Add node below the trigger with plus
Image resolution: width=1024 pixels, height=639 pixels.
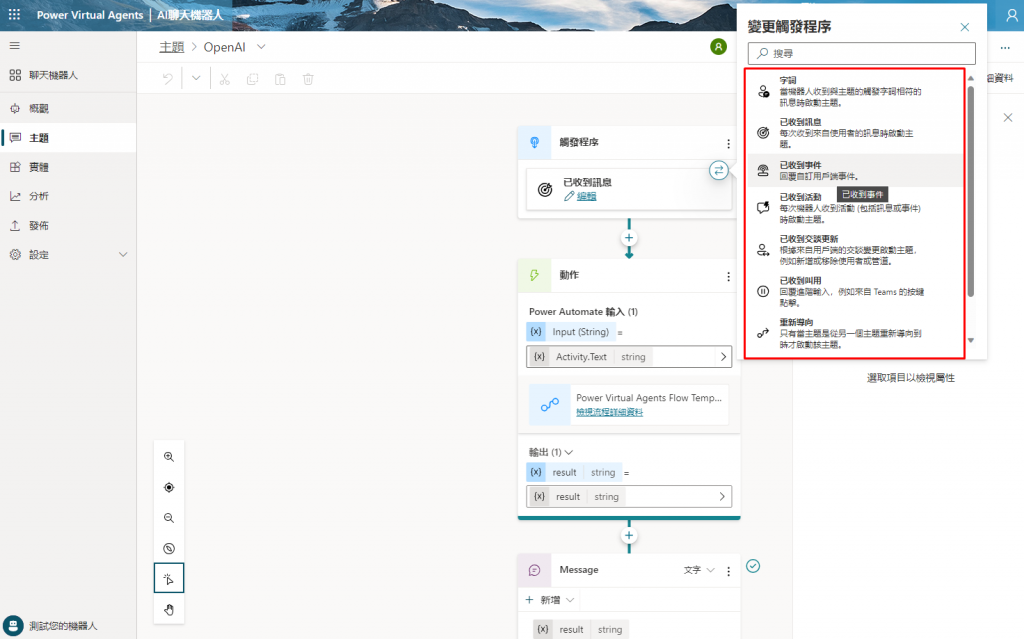coord(629,238)
